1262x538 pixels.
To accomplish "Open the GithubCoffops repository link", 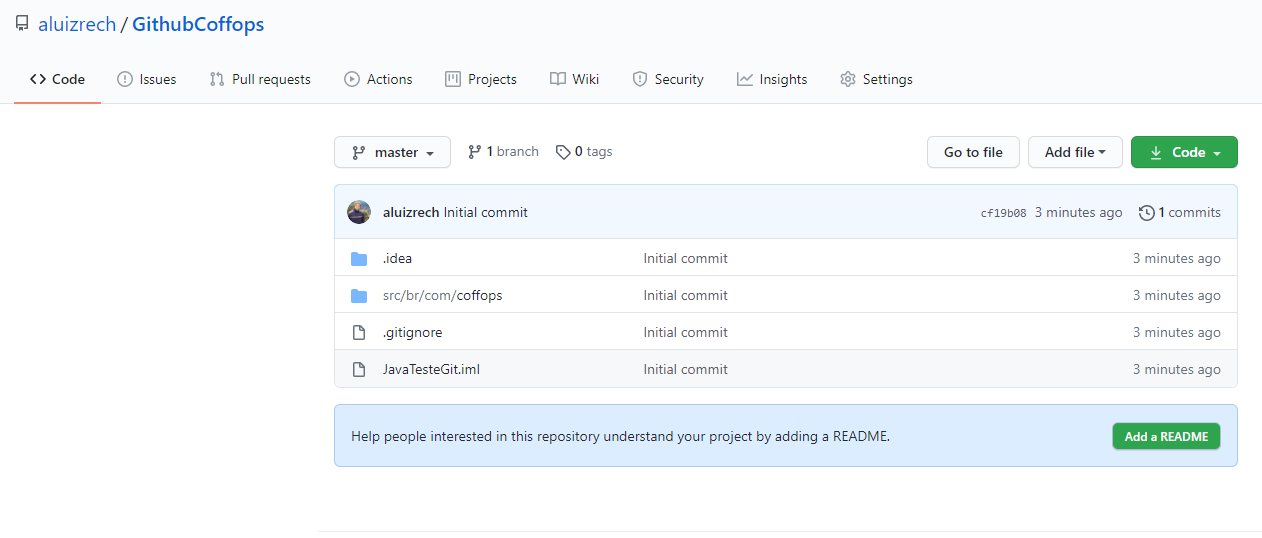I will click(198, 25).
